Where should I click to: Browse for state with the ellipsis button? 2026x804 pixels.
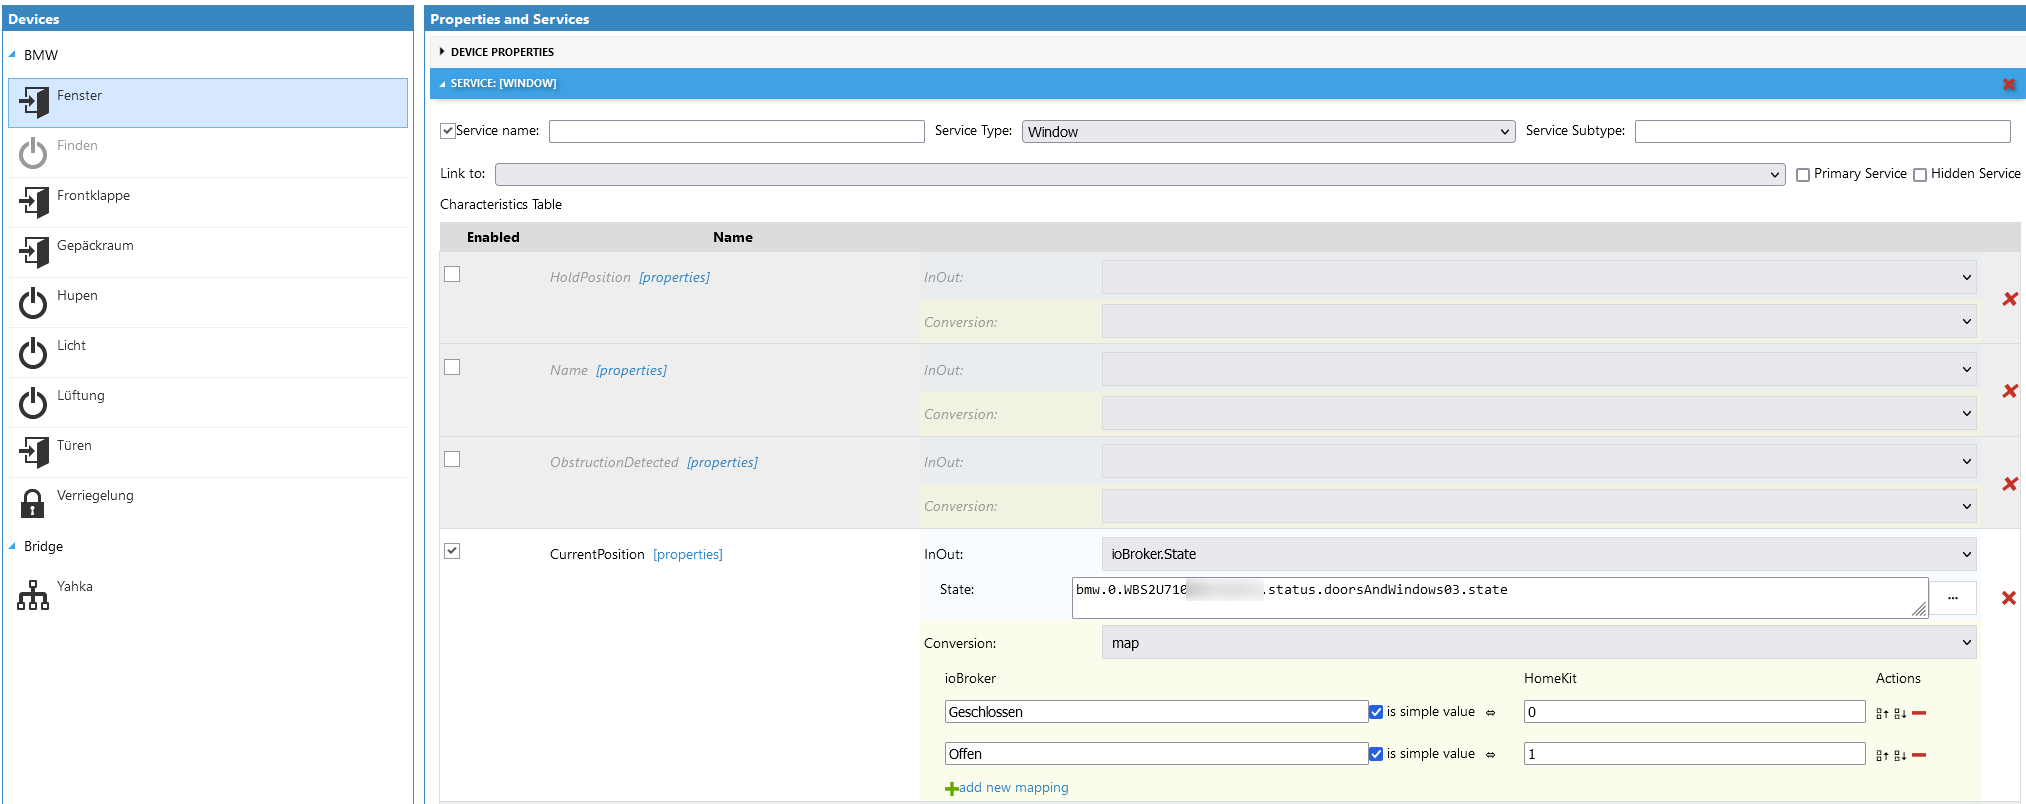(x=1952, y=598)
